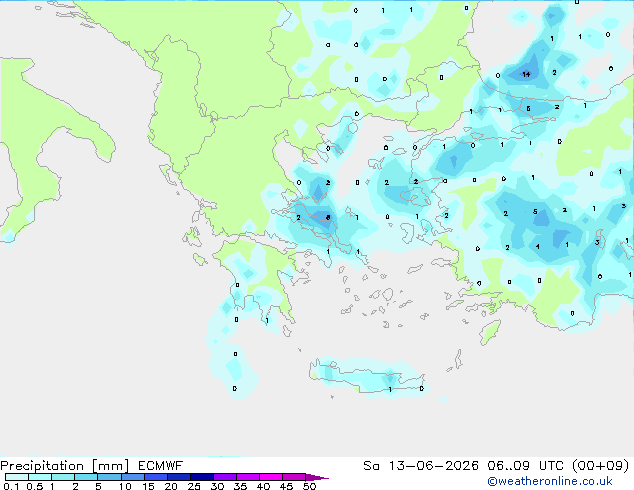
Task: Select the 30 mm legend color swatch
Action: [225, 477]
